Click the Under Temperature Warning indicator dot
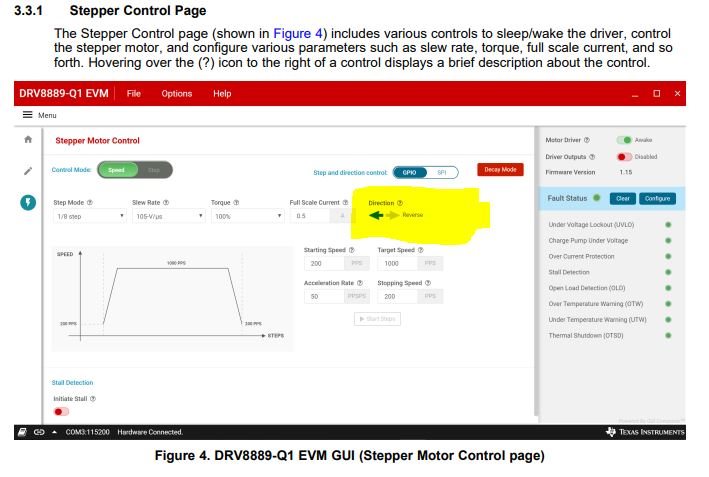The width and height of the screenshot is (709, 477). (668, 320)
